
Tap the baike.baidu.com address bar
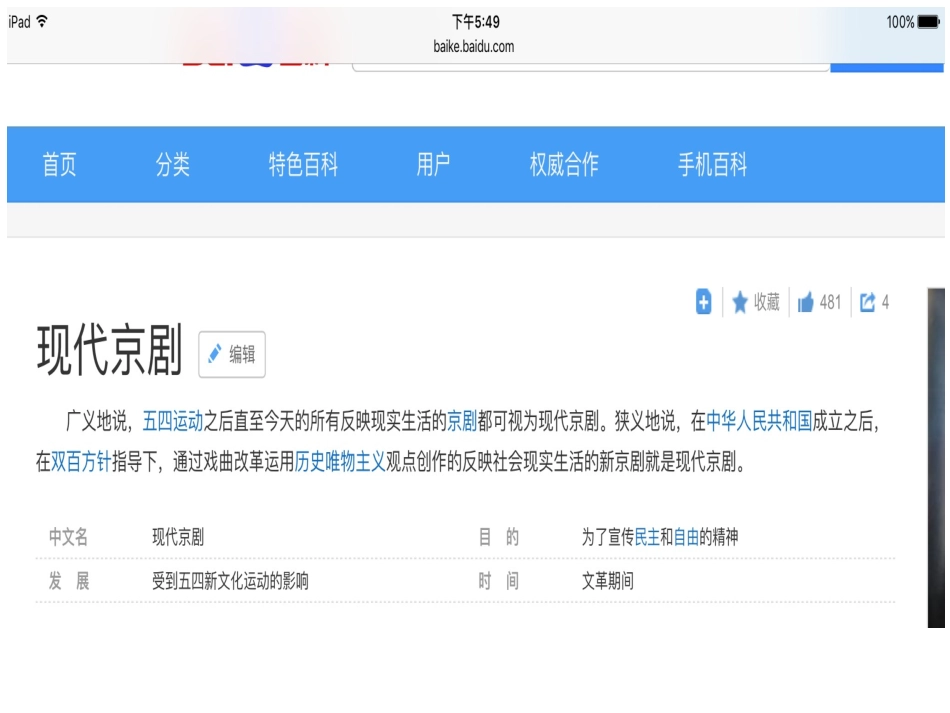tap(474, 47)
